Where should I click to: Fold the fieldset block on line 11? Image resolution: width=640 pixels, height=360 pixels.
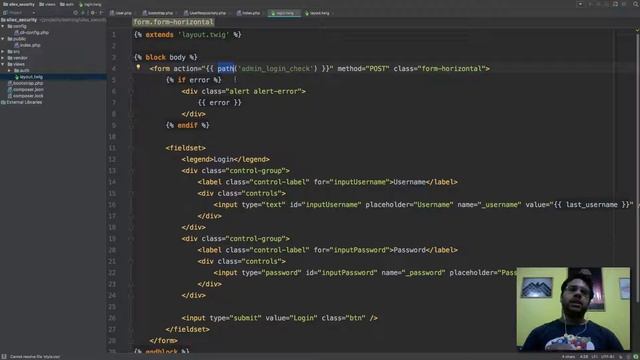(131, 148)
